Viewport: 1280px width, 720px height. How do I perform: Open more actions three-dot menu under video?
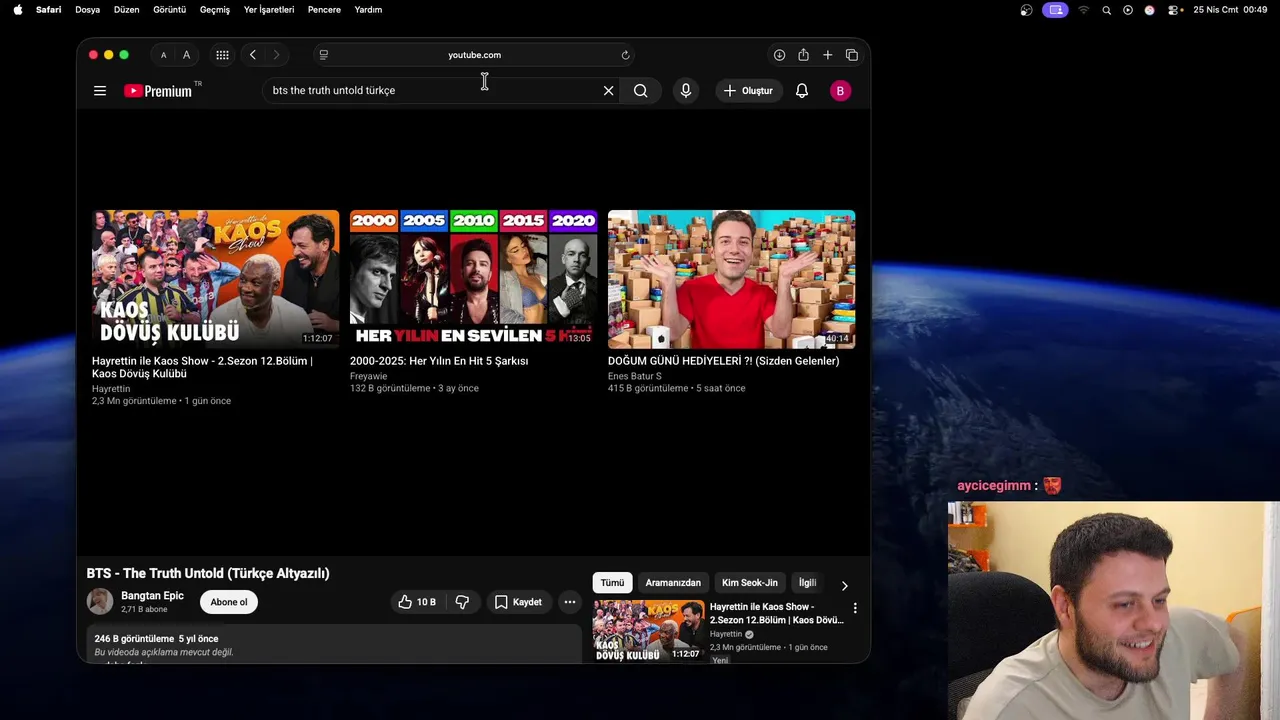[x=569, y=602]
